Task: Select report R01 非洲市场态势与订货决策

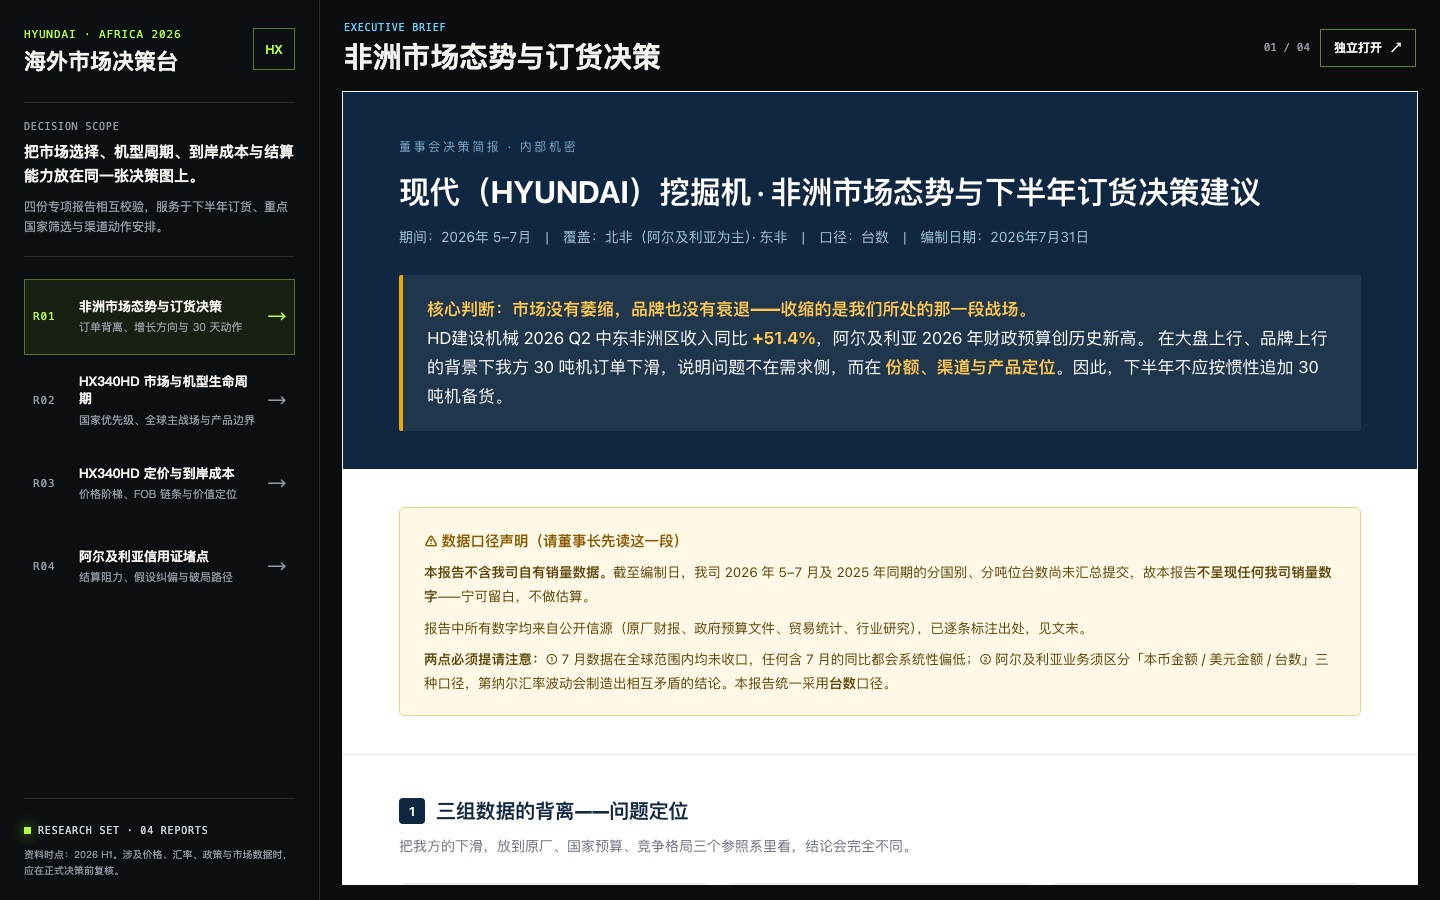Action: 159,317
